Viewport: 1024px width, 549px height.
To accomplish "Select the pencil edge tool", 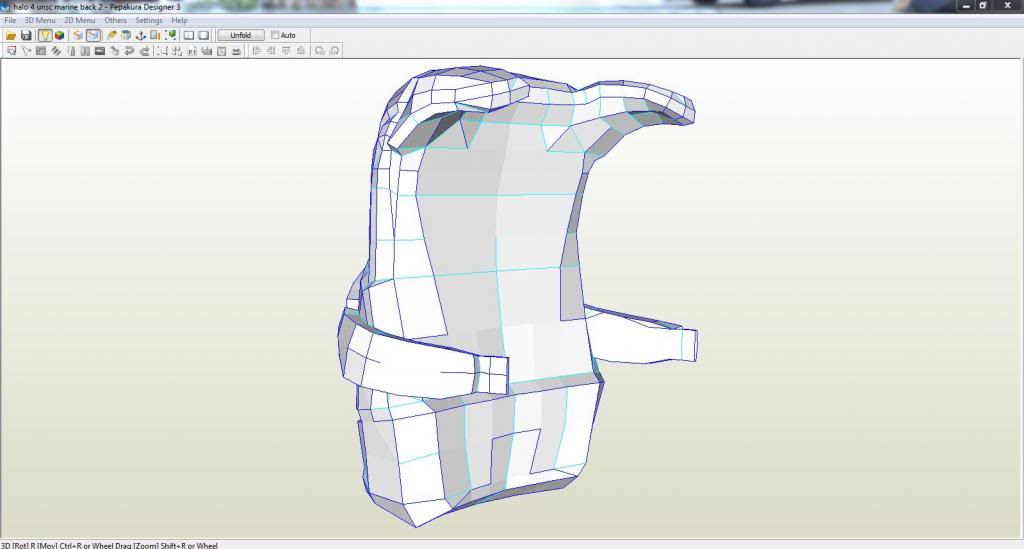I will click(112, 35).
